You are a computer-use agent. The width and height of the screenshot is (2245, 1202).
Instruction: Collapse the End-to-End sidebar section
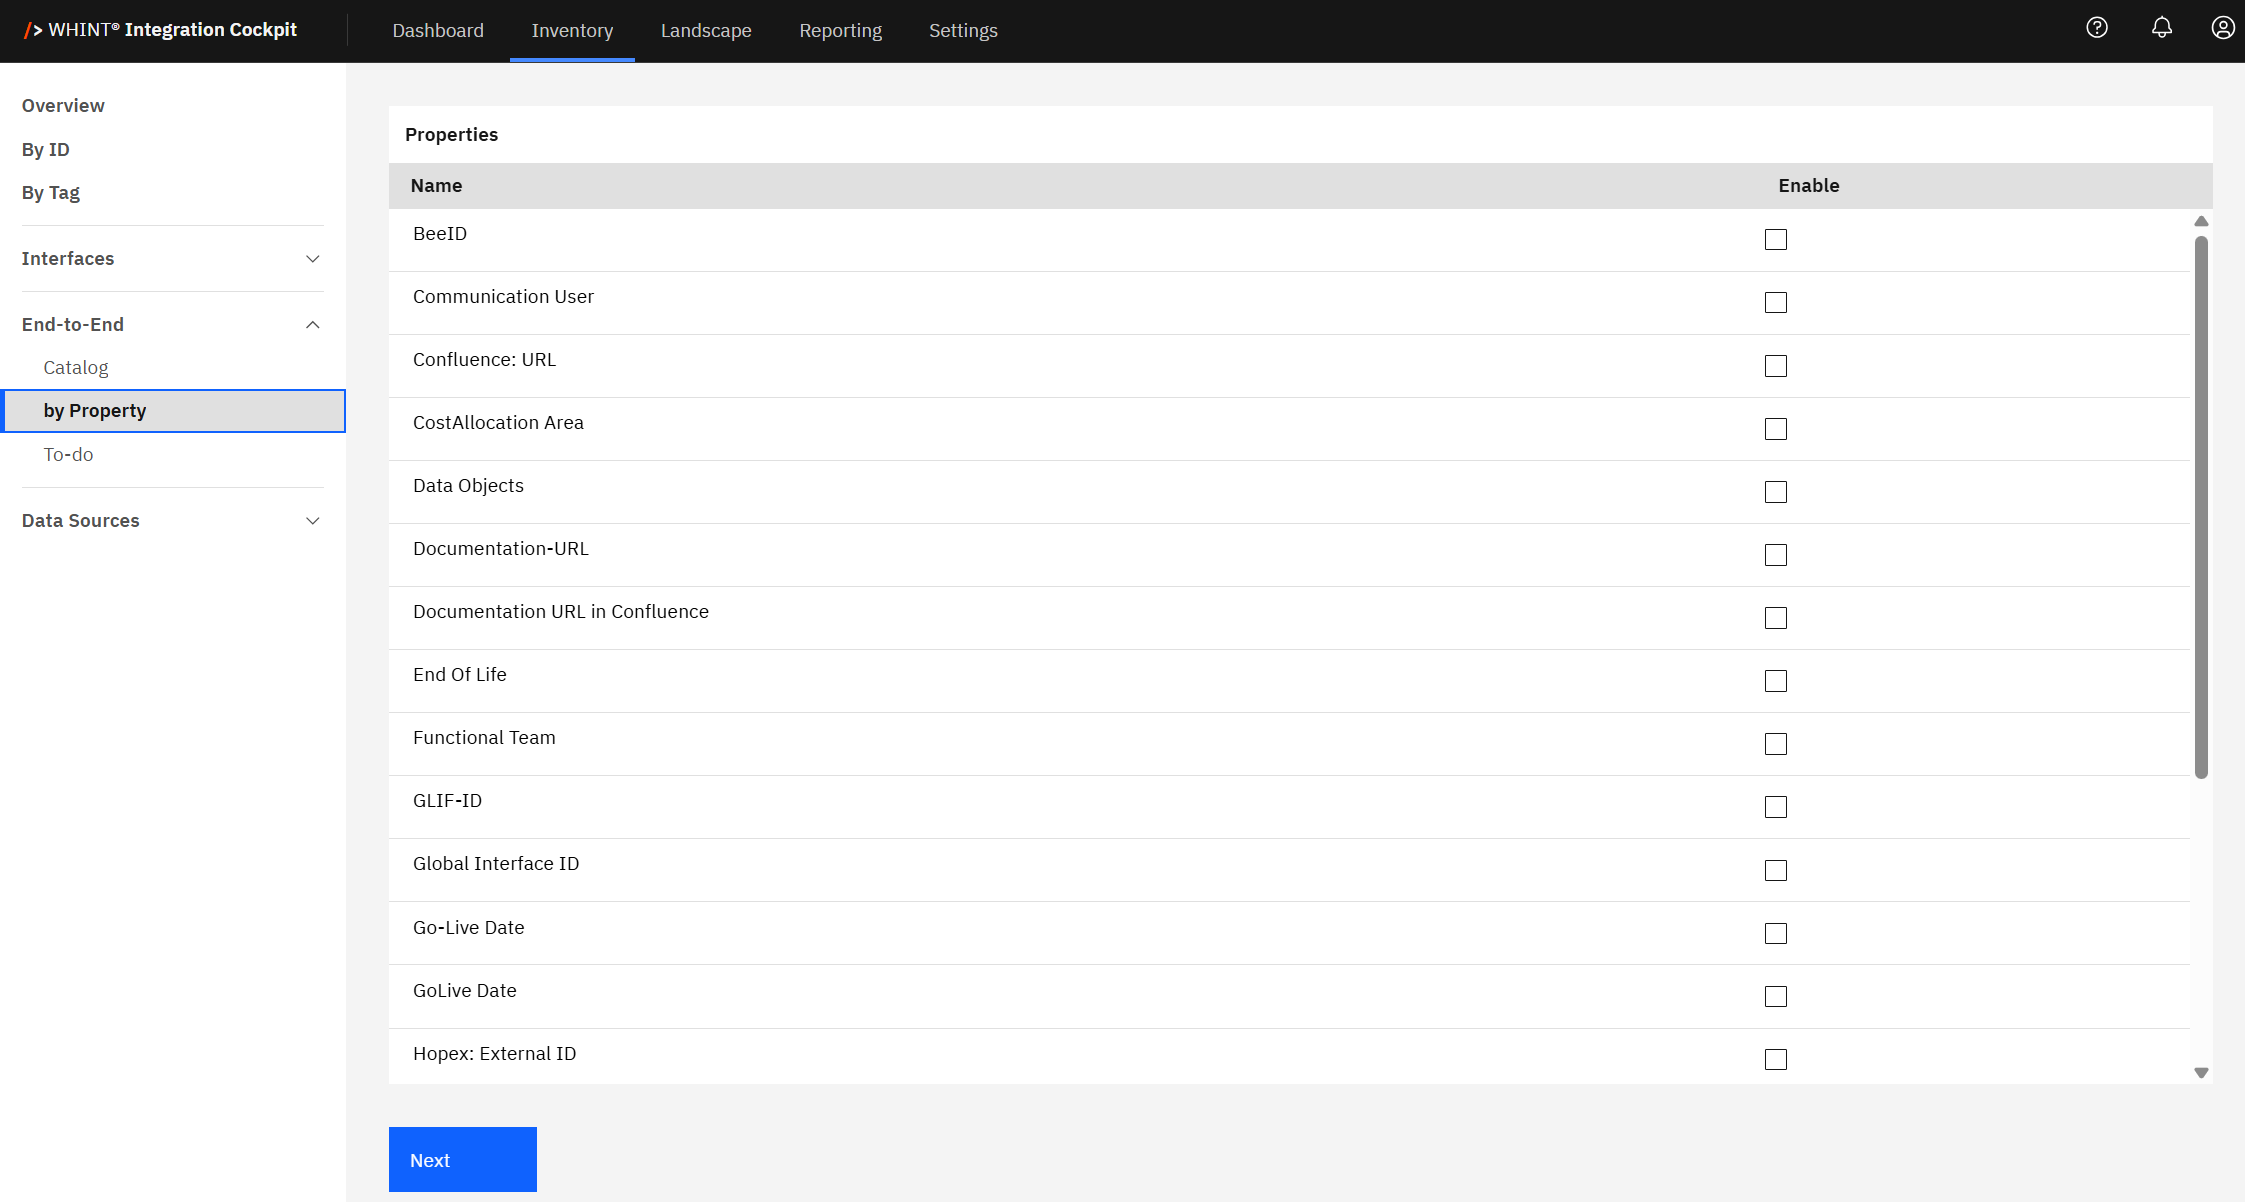tap(312, 325)
